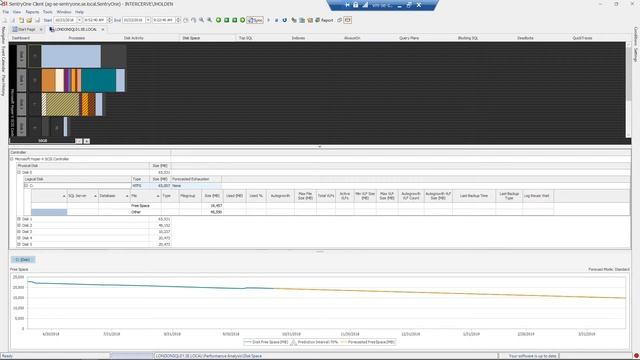Open the Tools menu
Viewport: 640px width, 360px height.
point(48,12)
